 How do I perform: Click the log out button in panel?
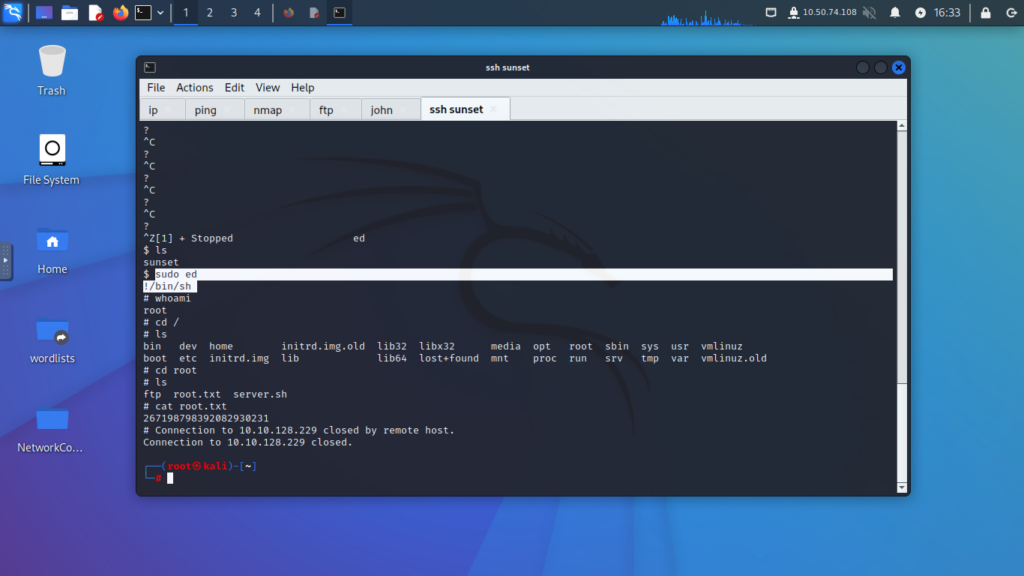pos(1009,13)
